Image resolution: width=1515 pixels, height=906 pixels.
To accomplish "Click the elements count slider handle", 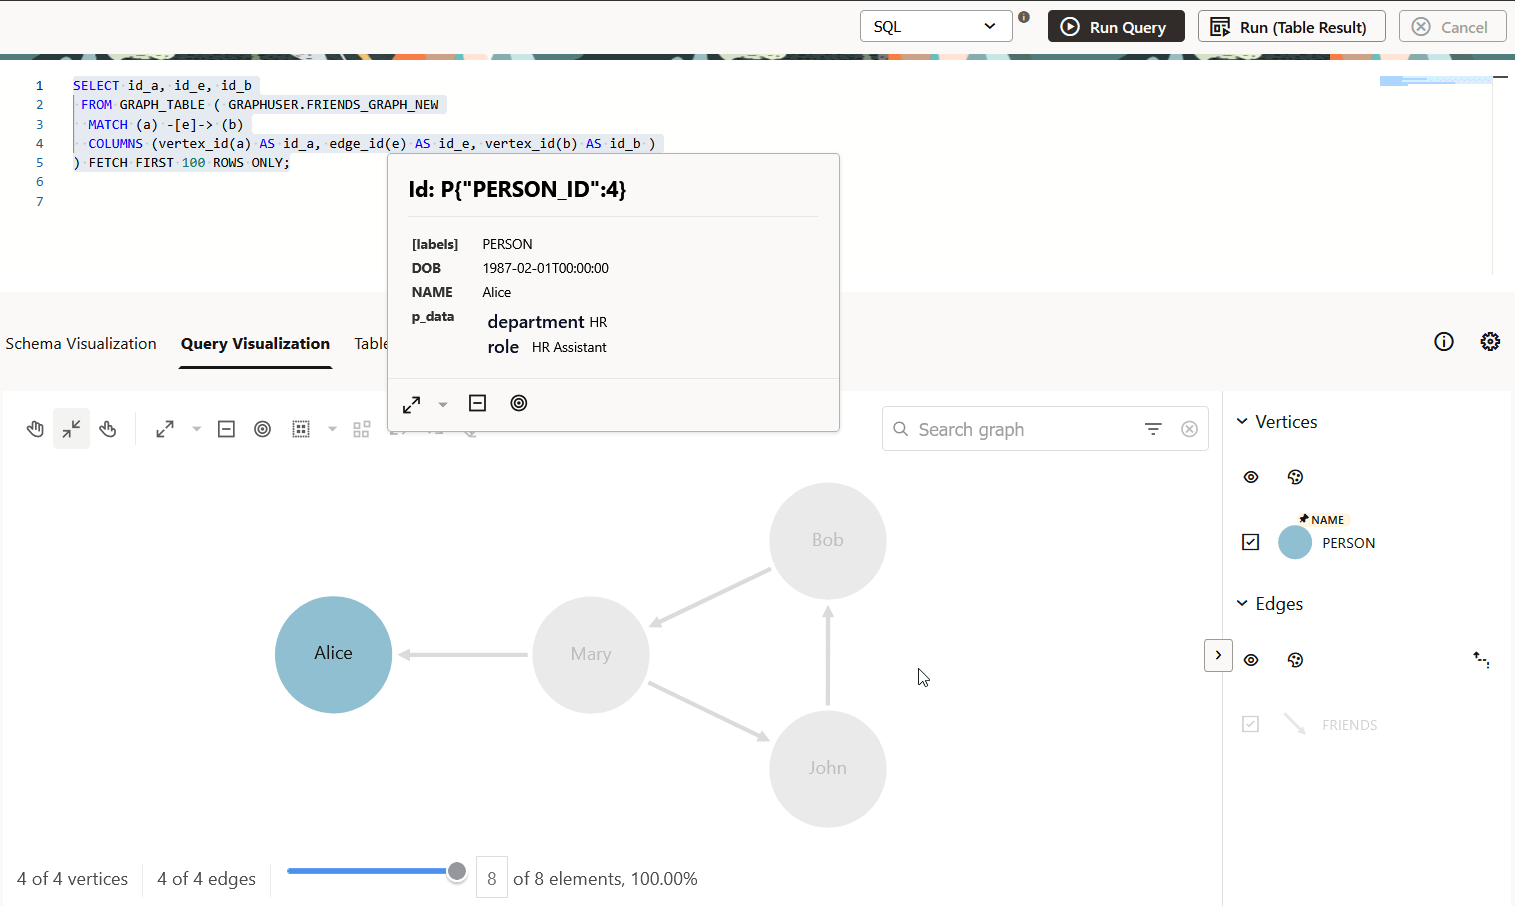I will (457, 871).
